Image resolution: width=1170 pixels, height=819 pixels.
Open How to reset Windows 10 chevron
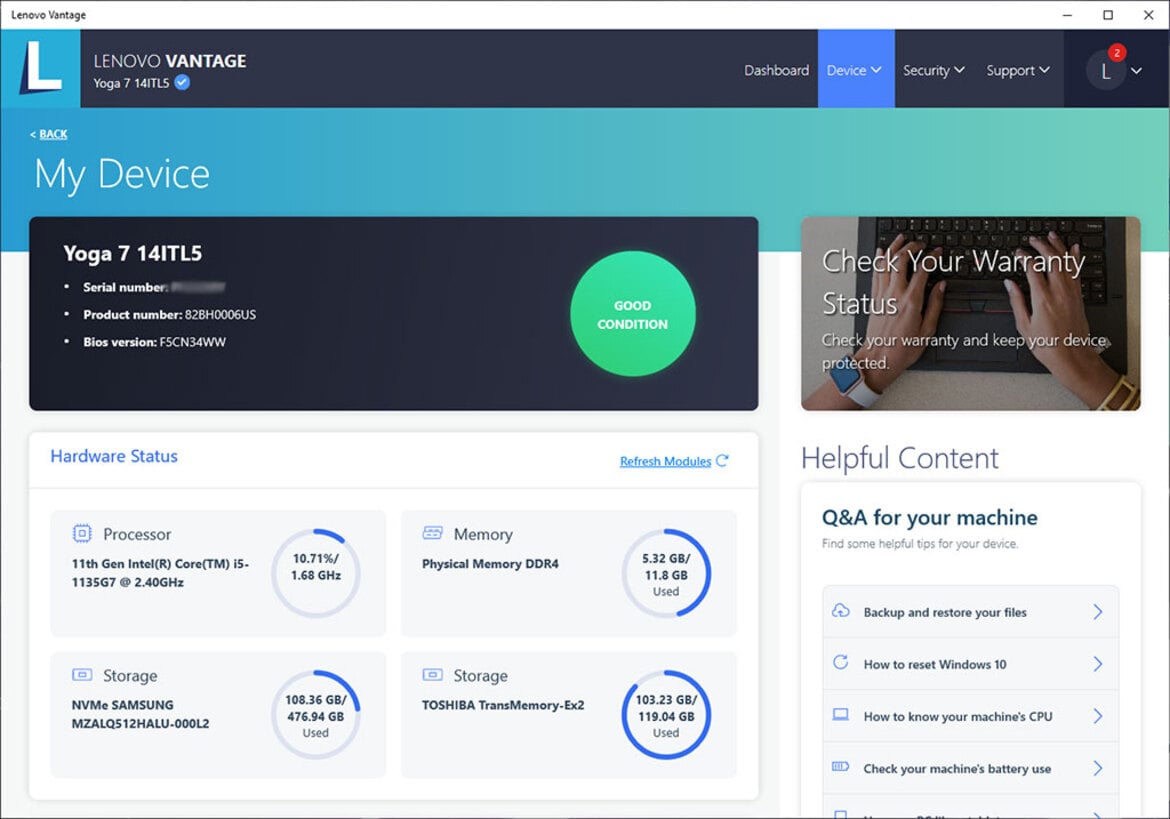(1098, 664)
